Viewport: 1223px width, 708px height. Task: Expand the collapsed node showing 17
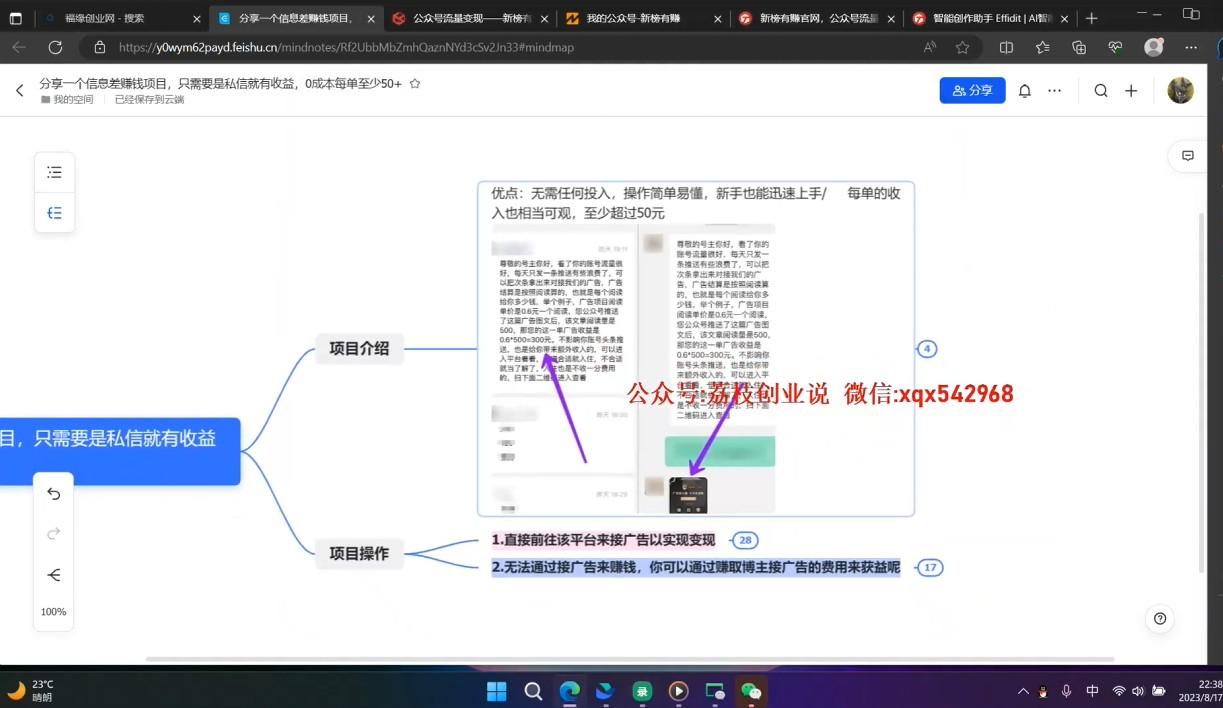(x=930, y=568)
